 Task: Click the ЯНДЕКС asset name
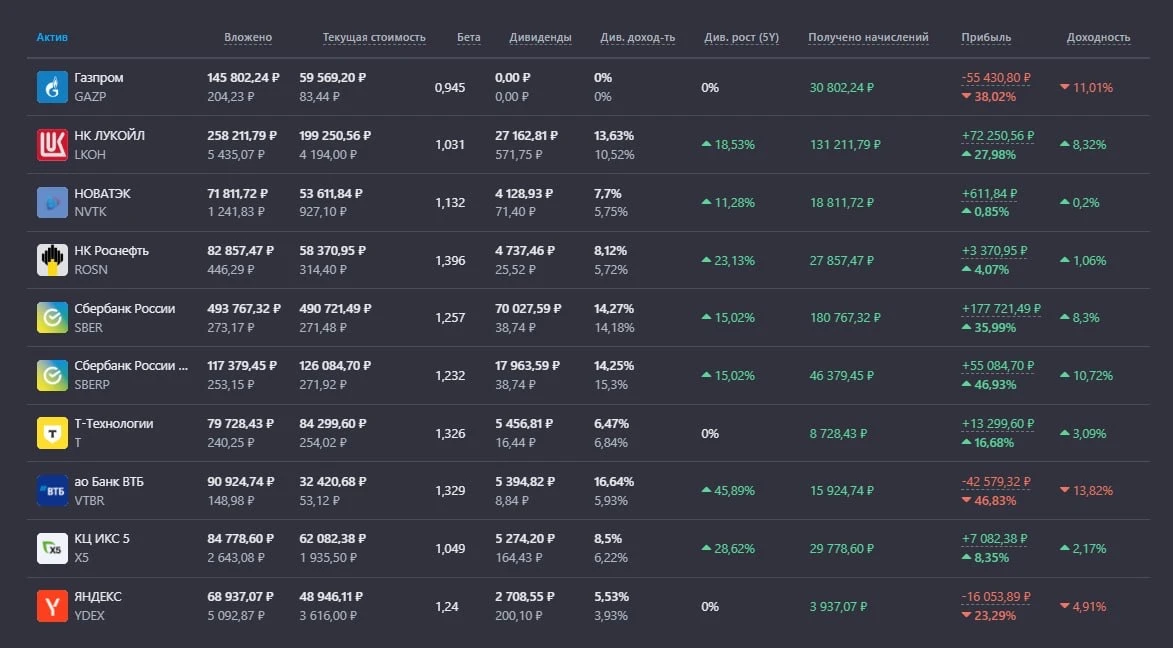pyautogui.click(x=98, y=596)
